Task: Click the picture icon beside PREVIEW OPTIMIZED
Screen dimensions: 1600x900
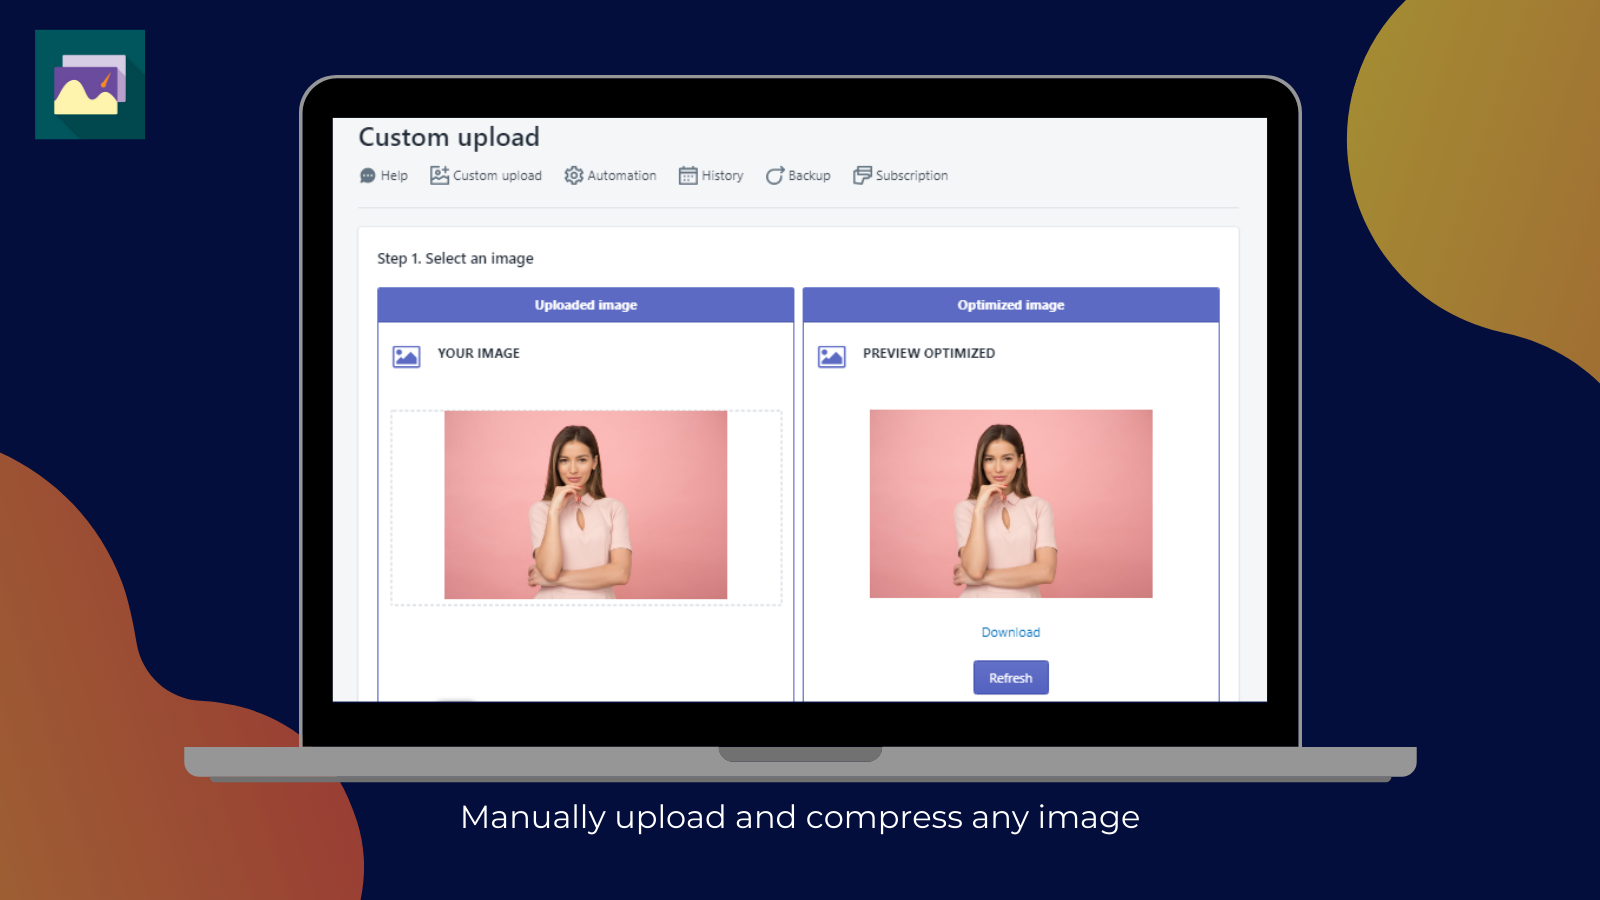Action: point(832,357)
